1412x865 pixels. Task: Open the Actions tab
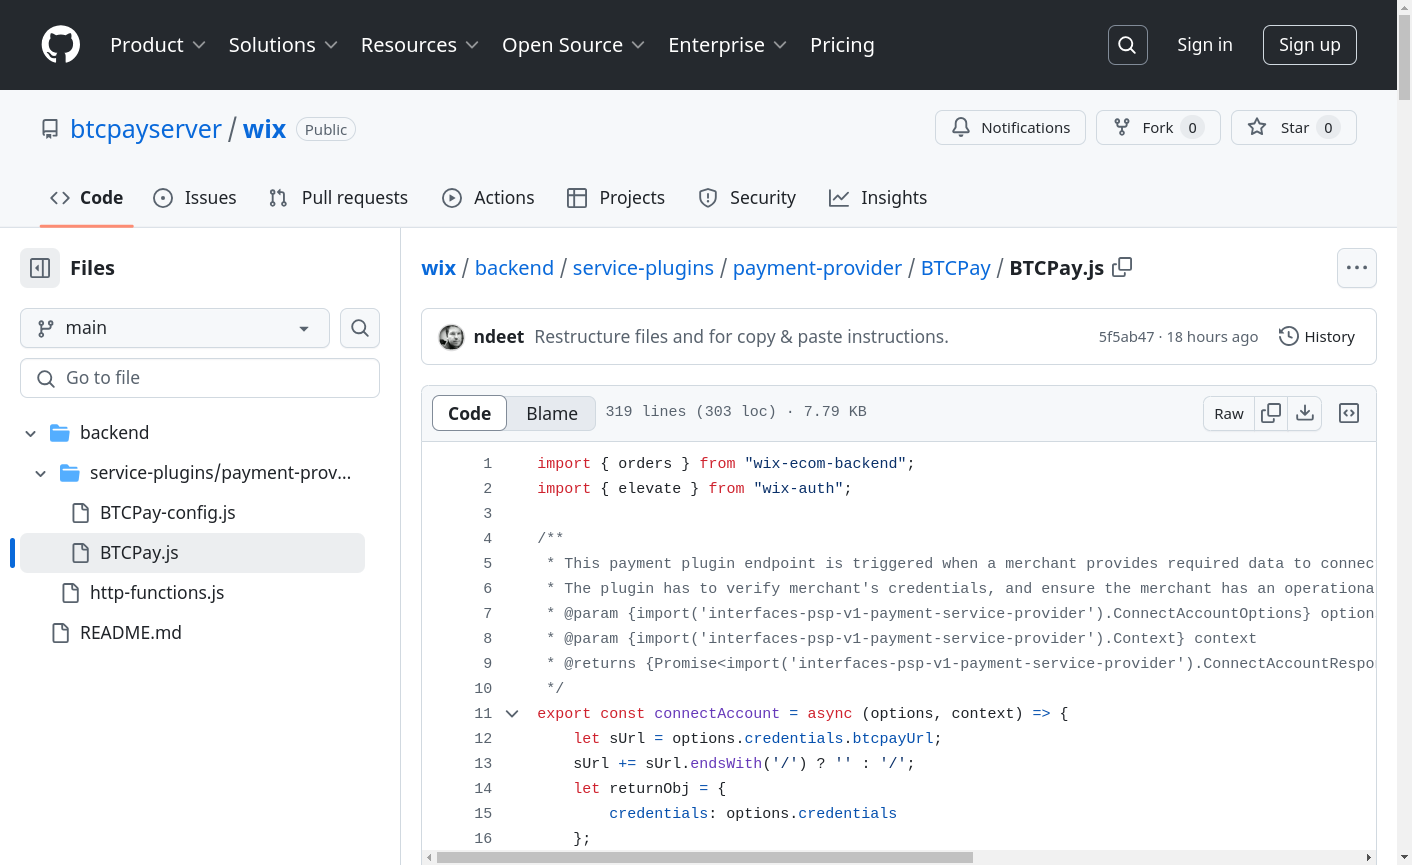coord(488,198)
